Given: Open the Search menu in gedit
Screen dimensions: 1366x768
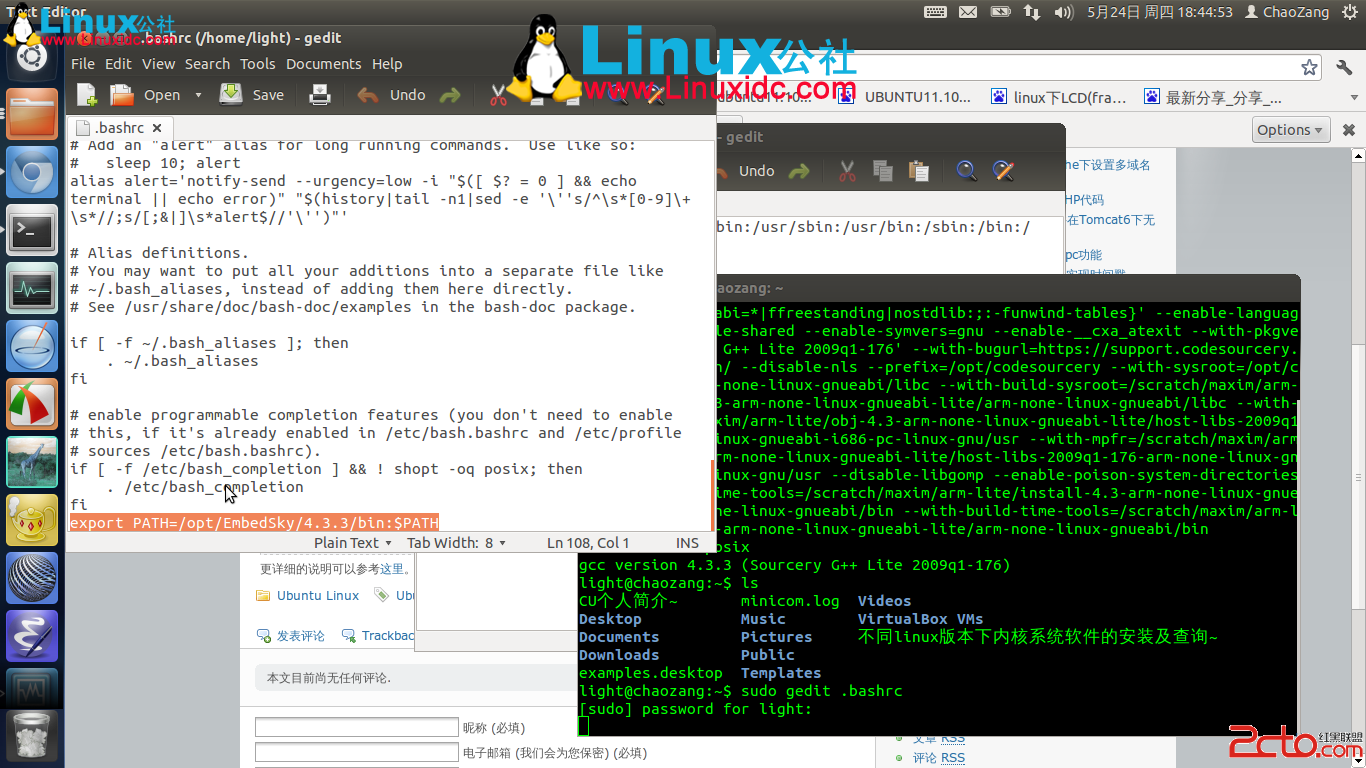Looking at the screenshot, I should 207,64.
